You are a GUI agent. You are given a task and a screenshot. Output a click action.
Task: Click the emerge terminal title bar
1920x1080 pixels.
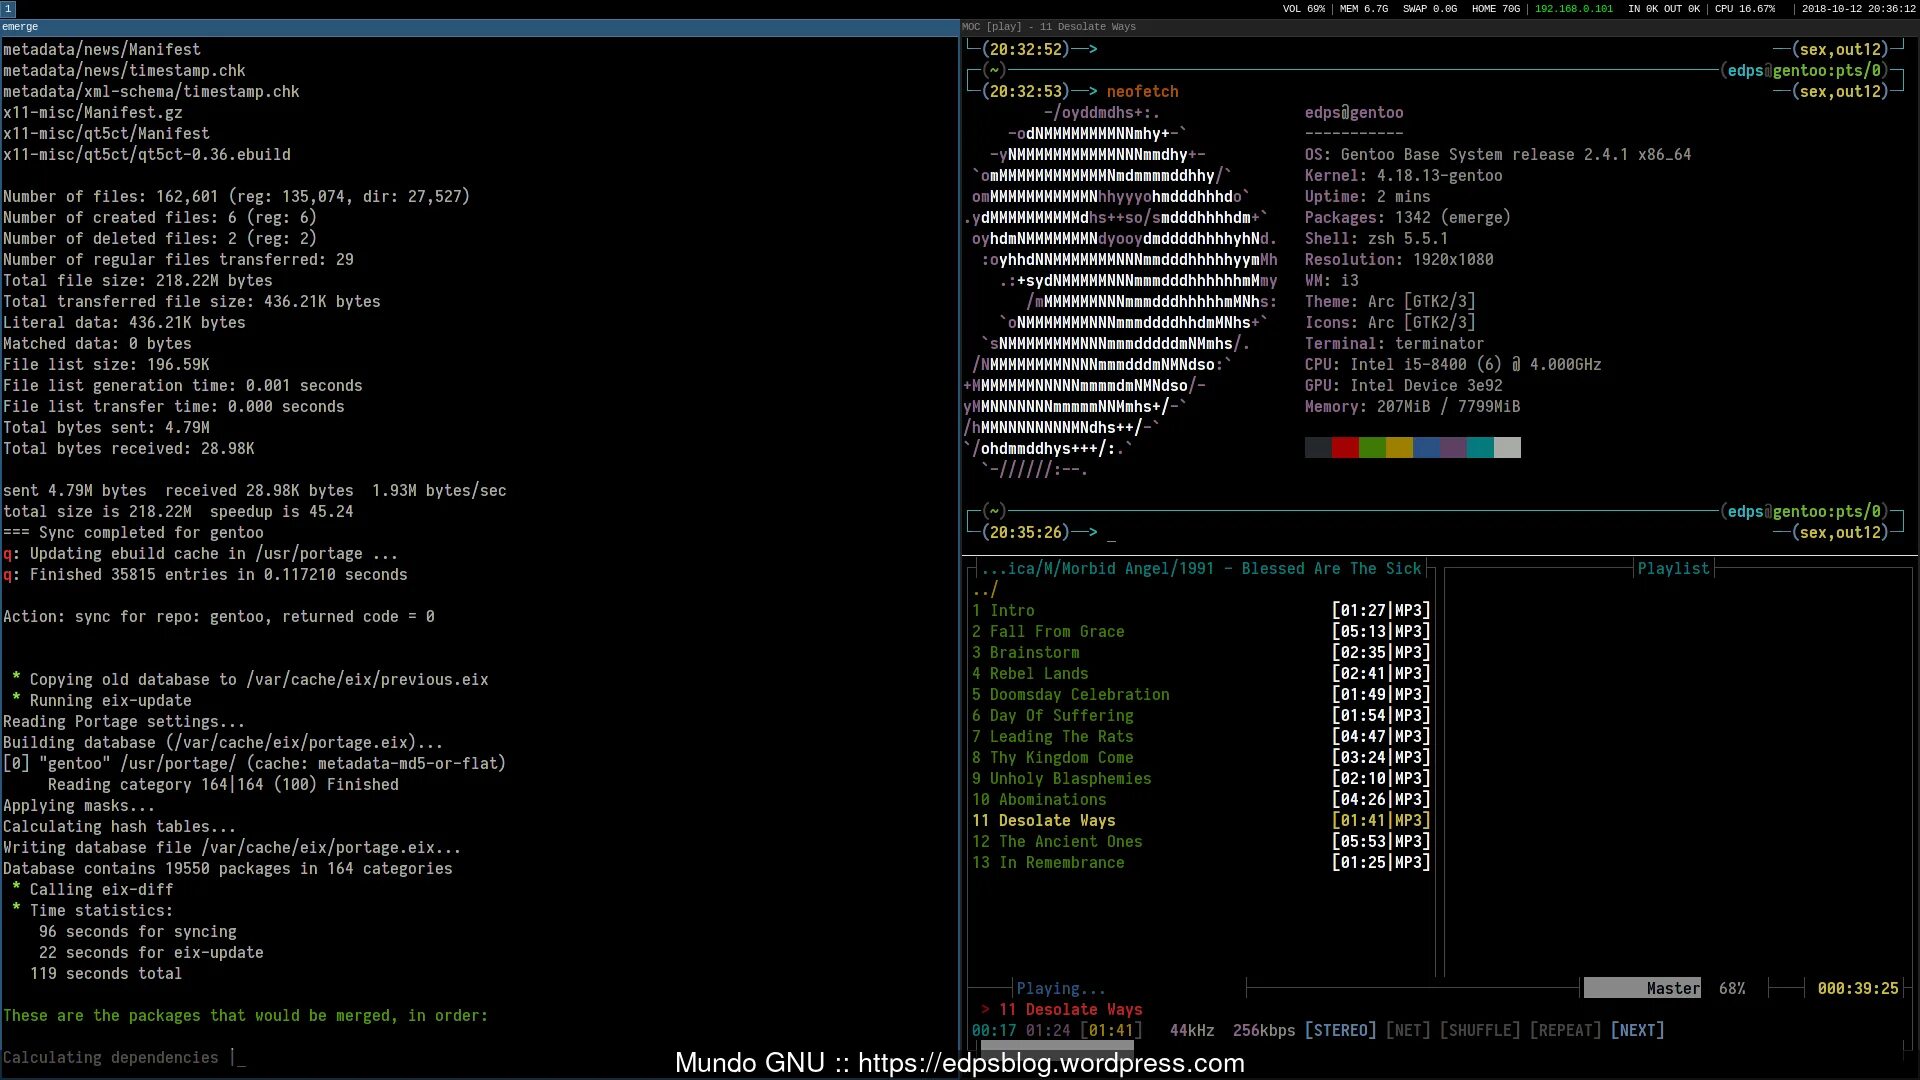click(x=478, y=27)
